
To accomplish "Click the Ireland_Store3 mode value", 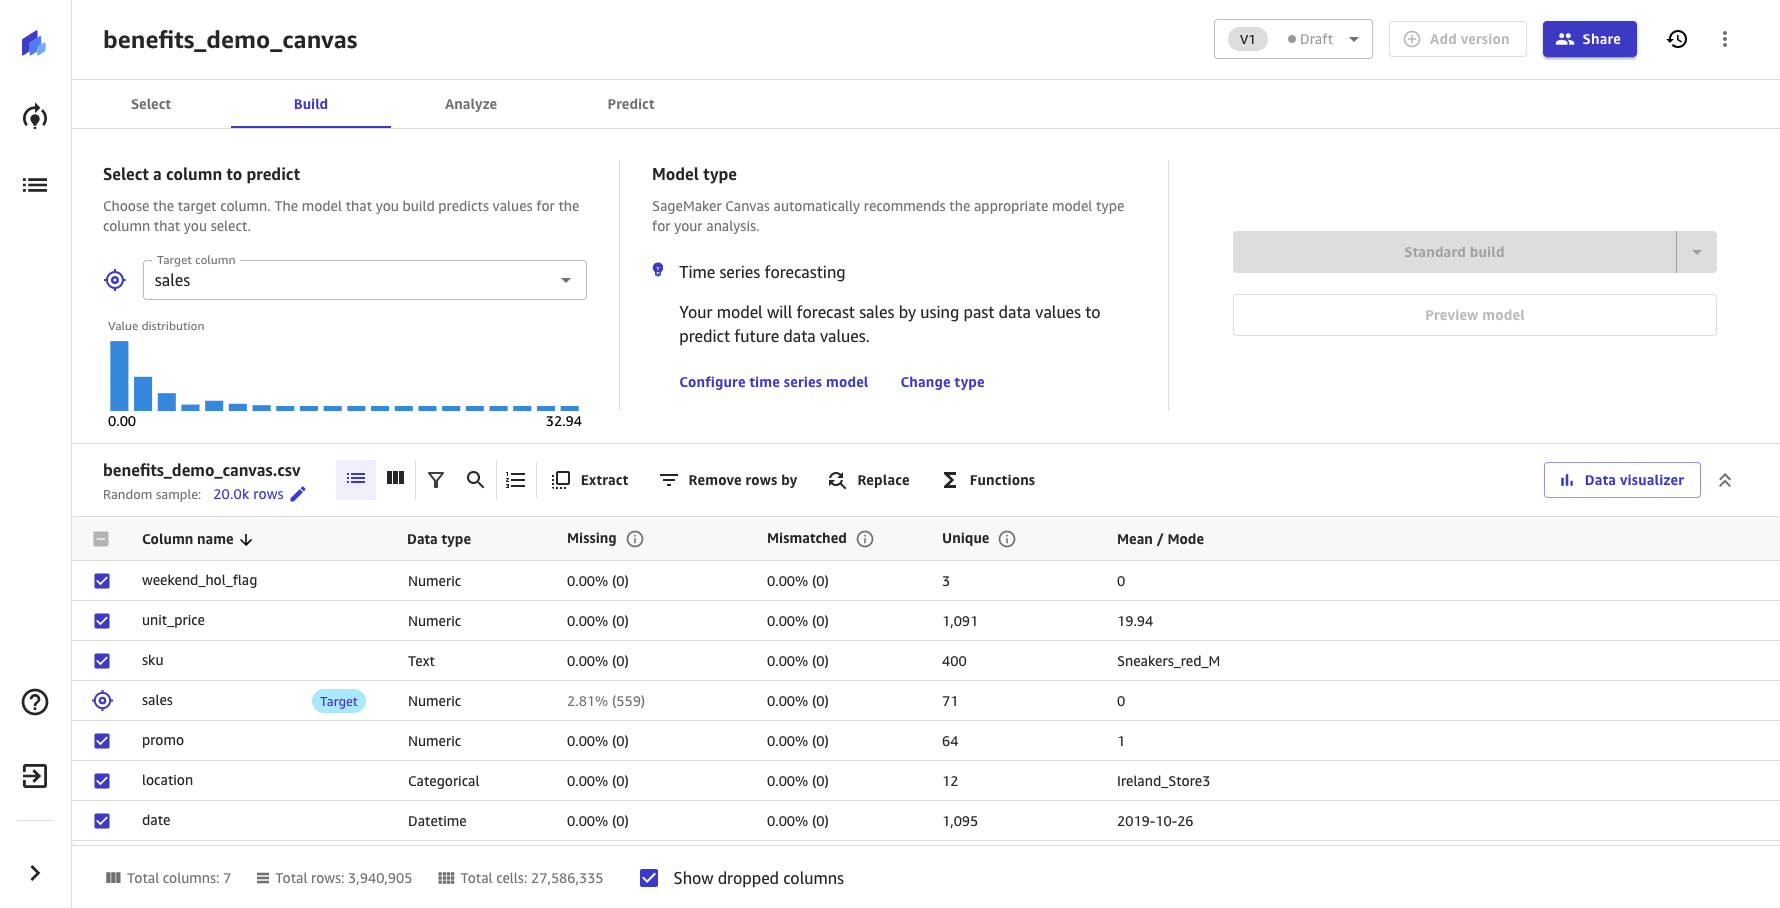I will point(1163,781).
